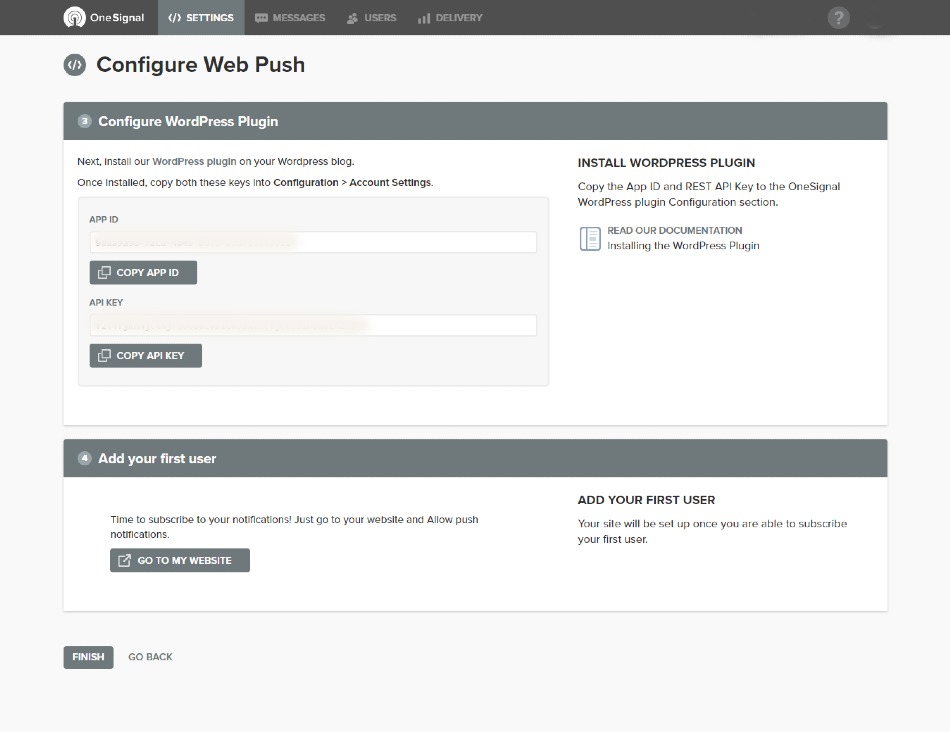This screenshot has height=732, width=950.
Task: Click the OneSignal logo icon
Action: [x=75, y=18]
